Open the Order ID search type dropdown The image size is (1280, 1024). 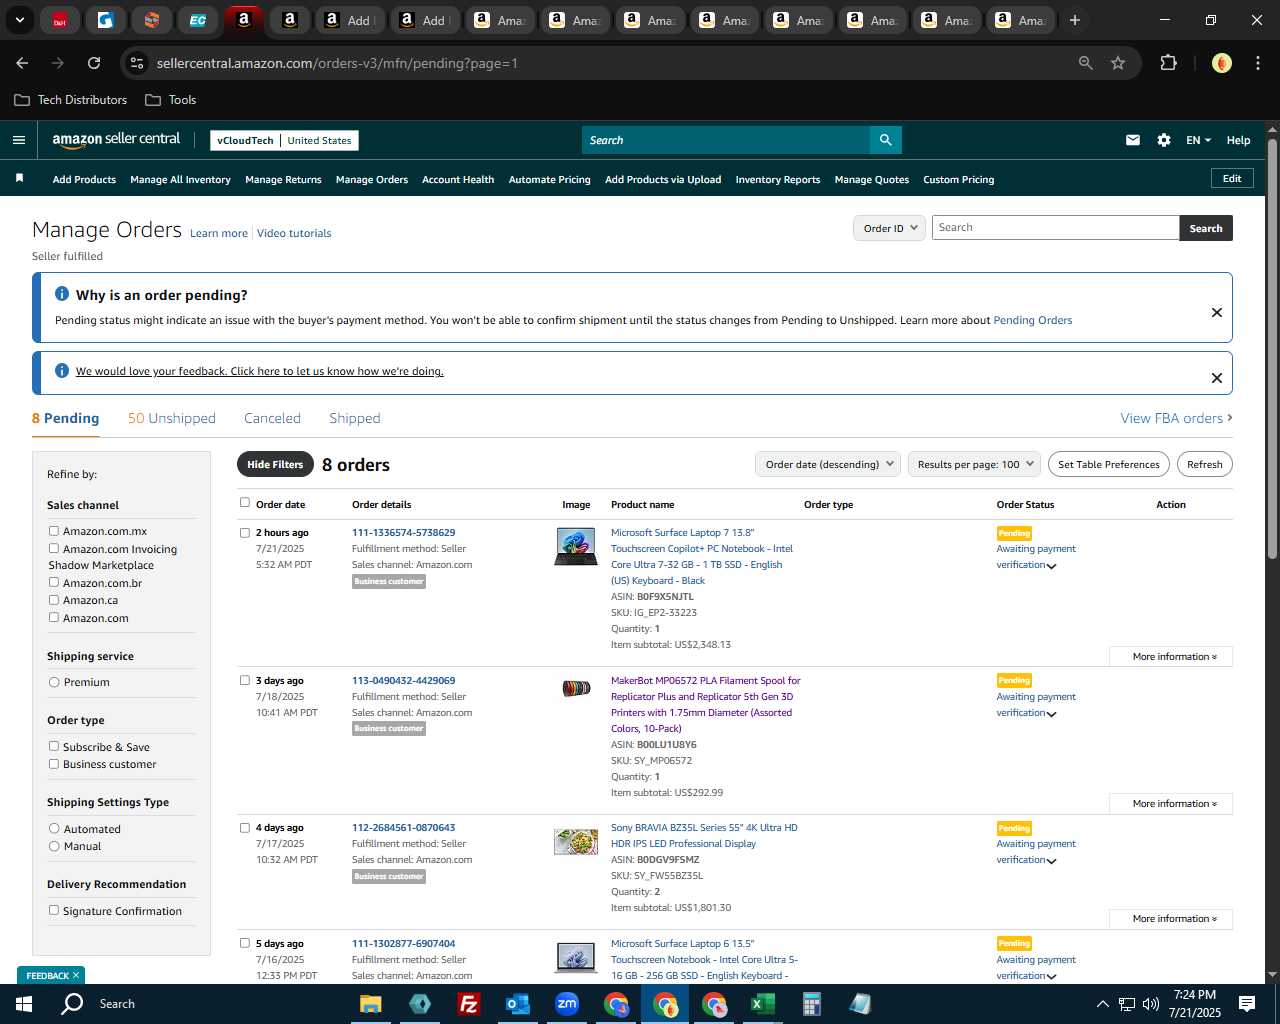pos(889,228)
